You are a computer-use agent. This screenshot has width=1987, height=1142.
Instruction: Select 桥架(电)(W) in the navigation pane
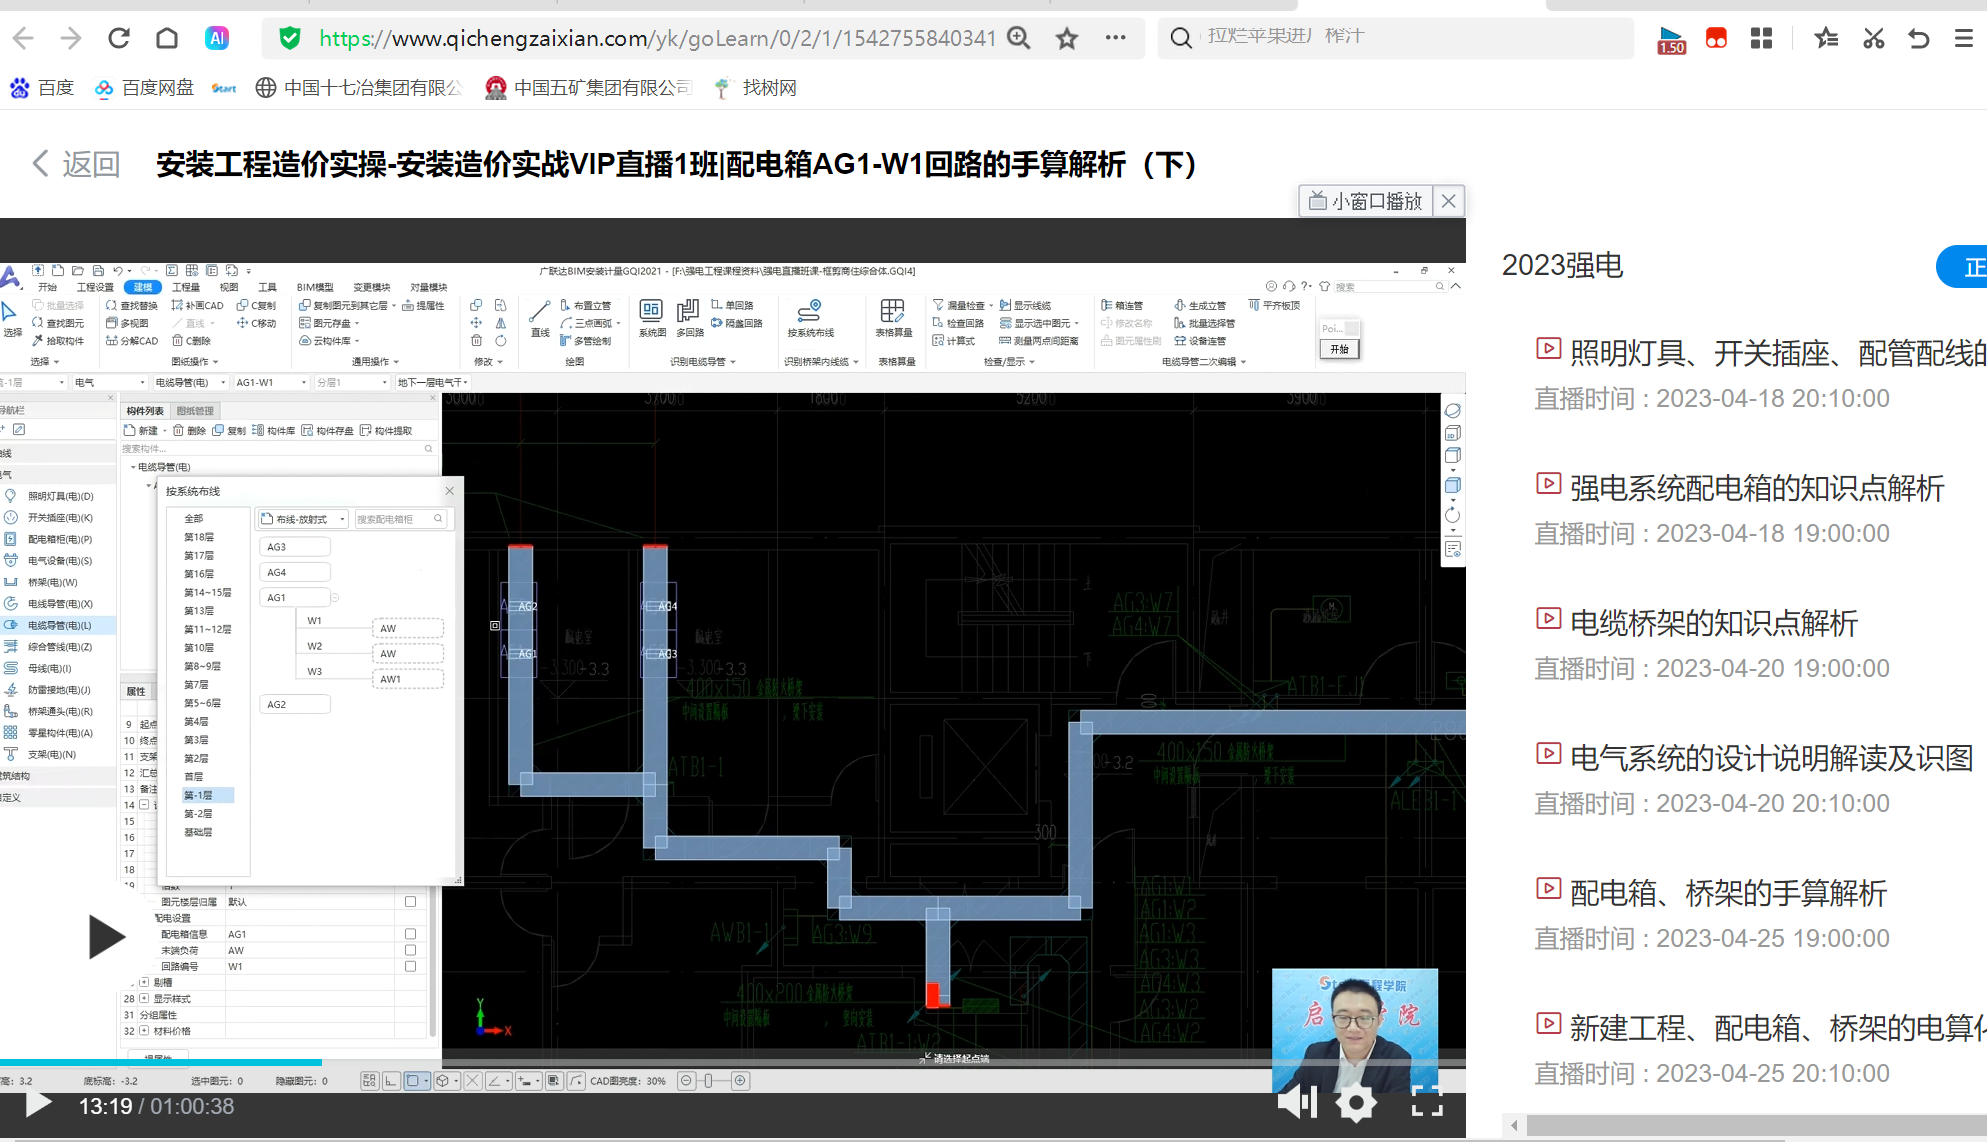coord(52,582)
